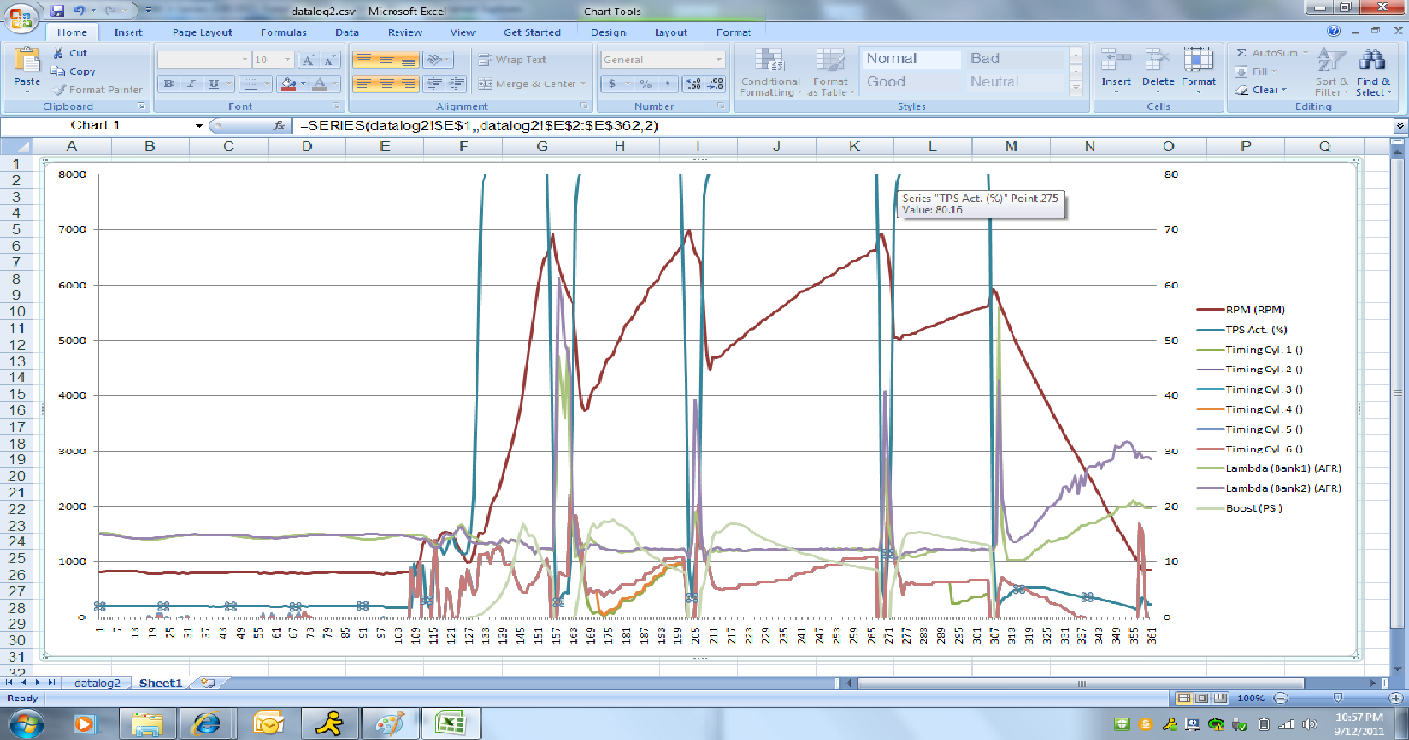1409x740 pixels.
Task: Open the Formulas ribbon tab
Action: [x=283, y=32]
